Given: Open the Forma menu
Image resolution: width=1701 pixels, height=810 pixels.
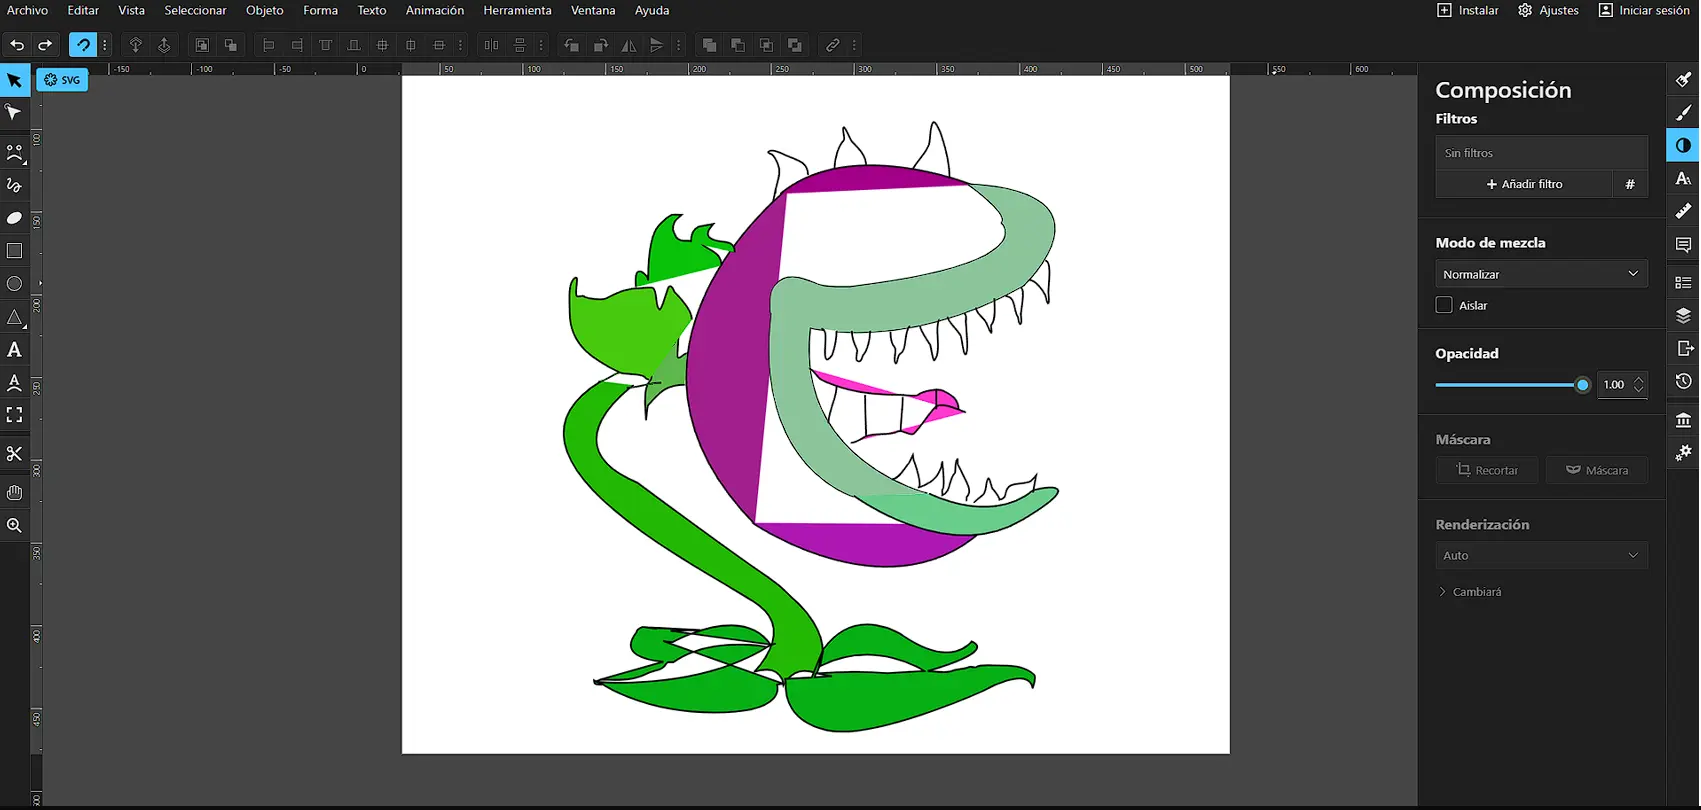Looking at the screenshot, I should point(320,10).
